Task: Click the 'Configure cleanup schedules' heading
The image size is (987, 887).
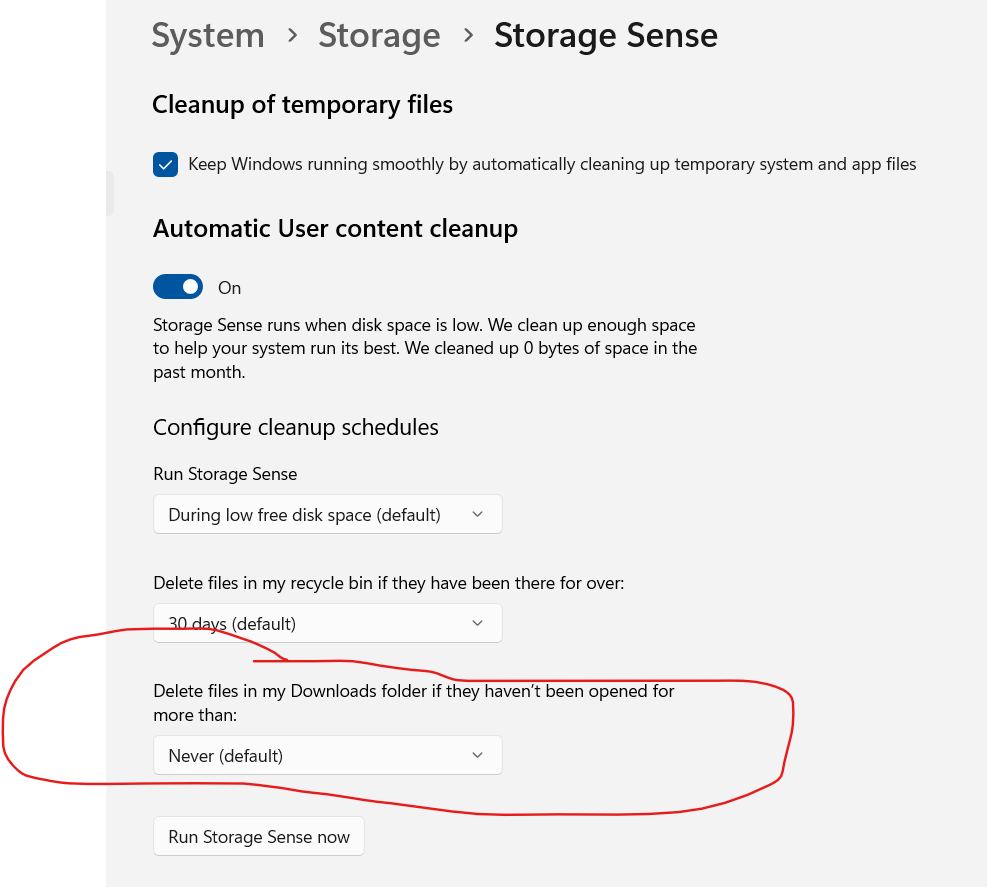Action: click(296, 428)
